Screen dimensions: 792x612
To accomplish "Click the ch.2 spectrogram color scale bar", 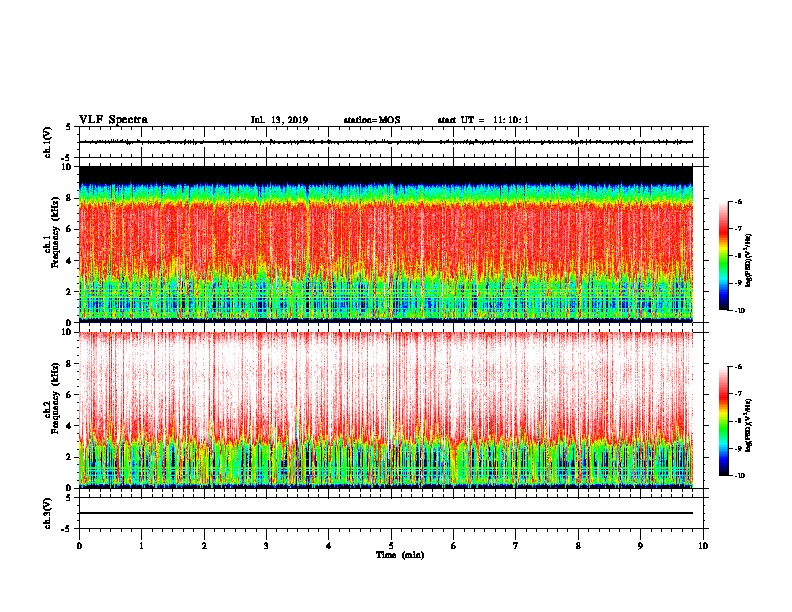I will click(x=723, y=421).
